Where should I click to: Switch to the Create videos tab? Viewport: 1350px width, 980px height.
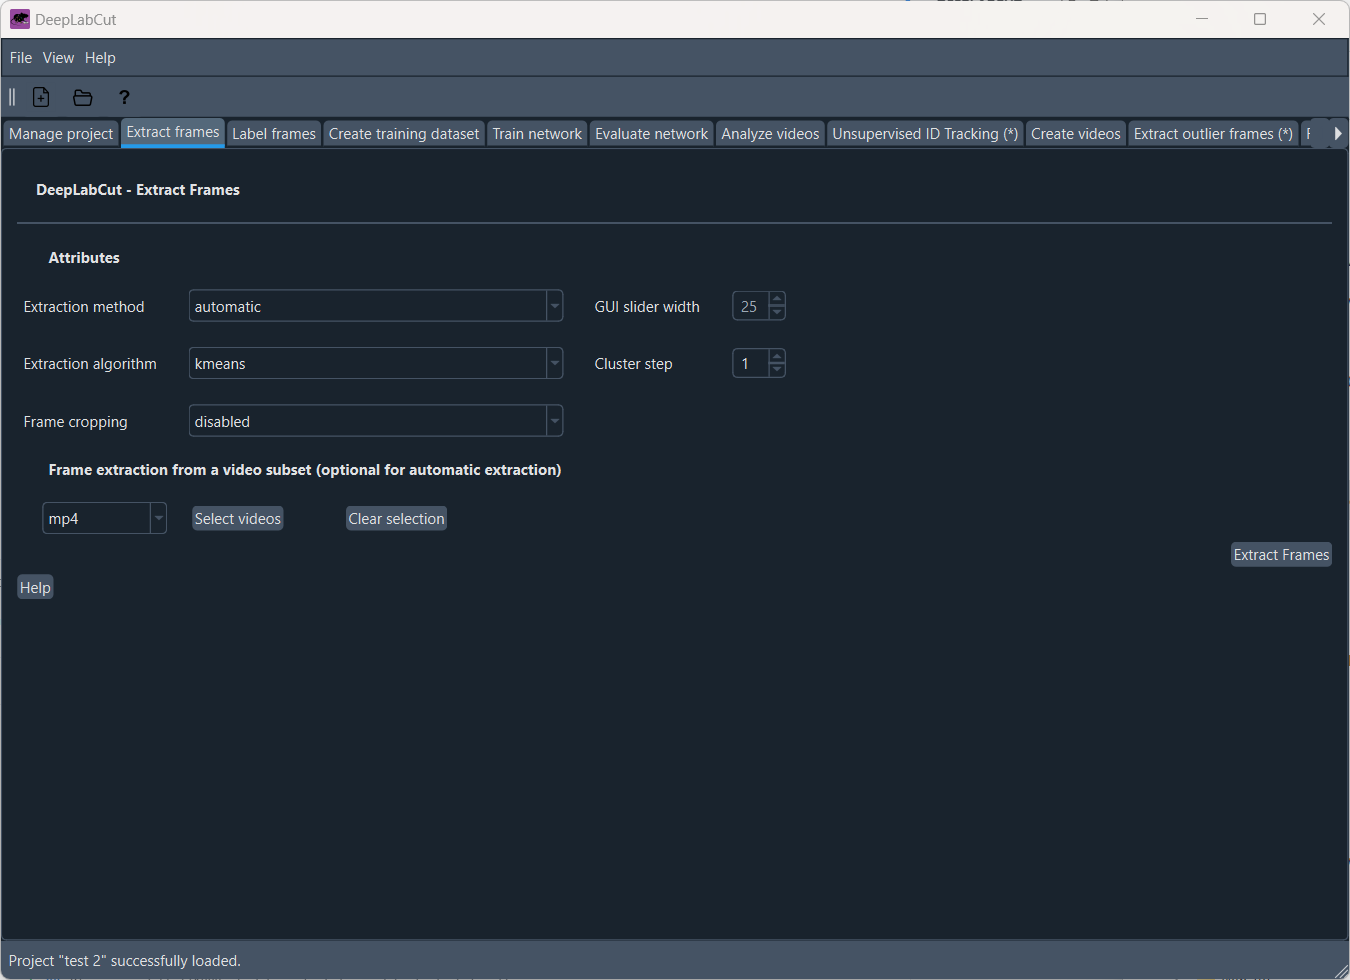[x=1076, y=134]
